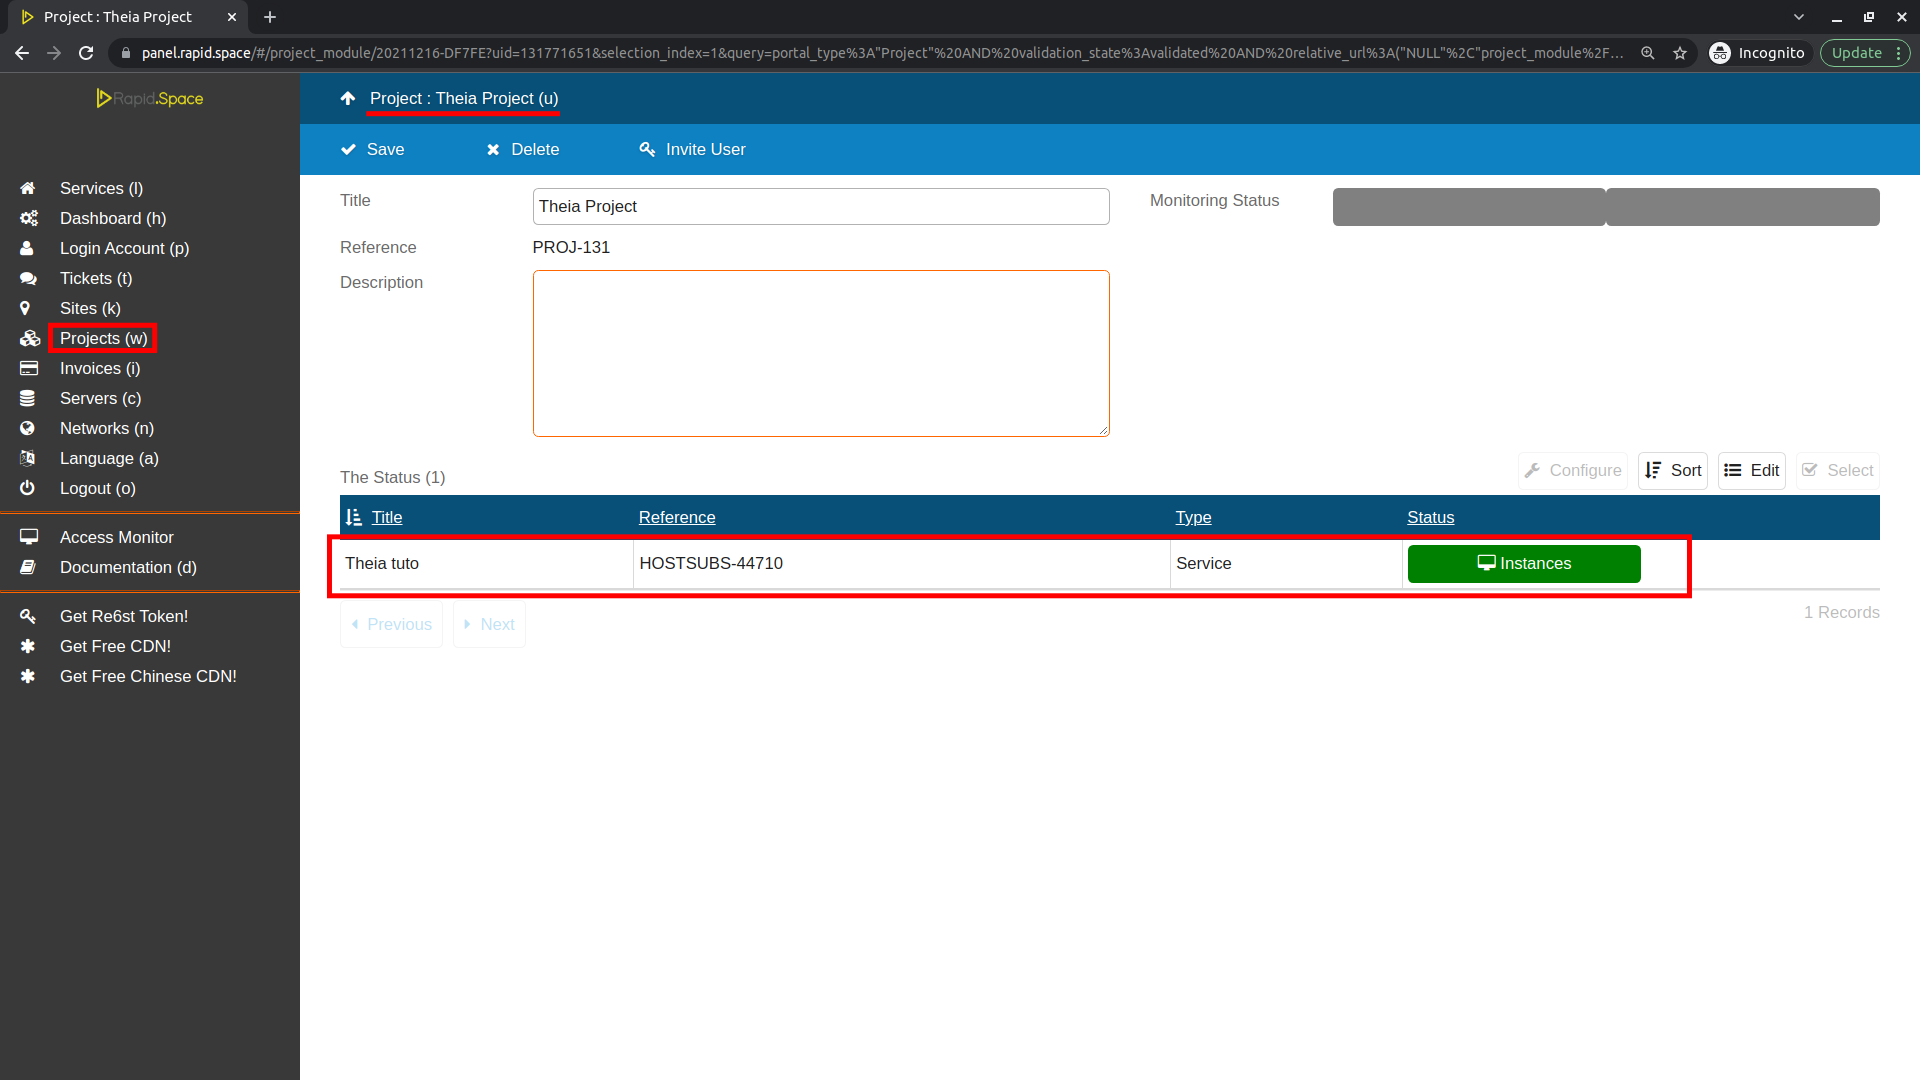The width and height of the screenshot is (1920, 1080).
Task: Reload the page with the browser refresh icon
Action: click(x=86, y=53)
